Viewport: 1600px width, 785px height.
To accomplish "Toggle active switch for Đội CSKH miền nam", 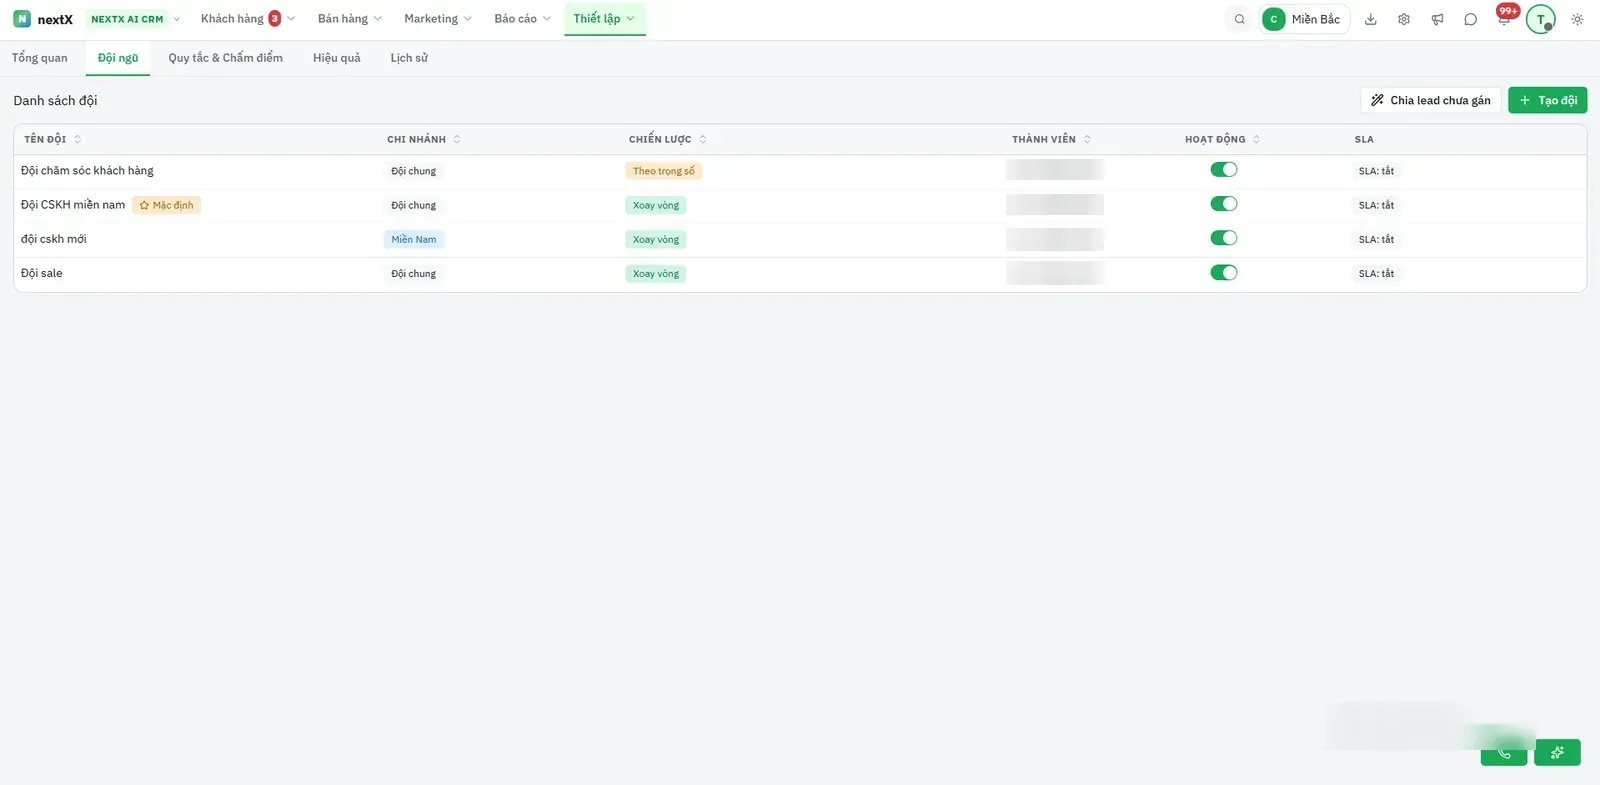I will (x=1224, y=204).
